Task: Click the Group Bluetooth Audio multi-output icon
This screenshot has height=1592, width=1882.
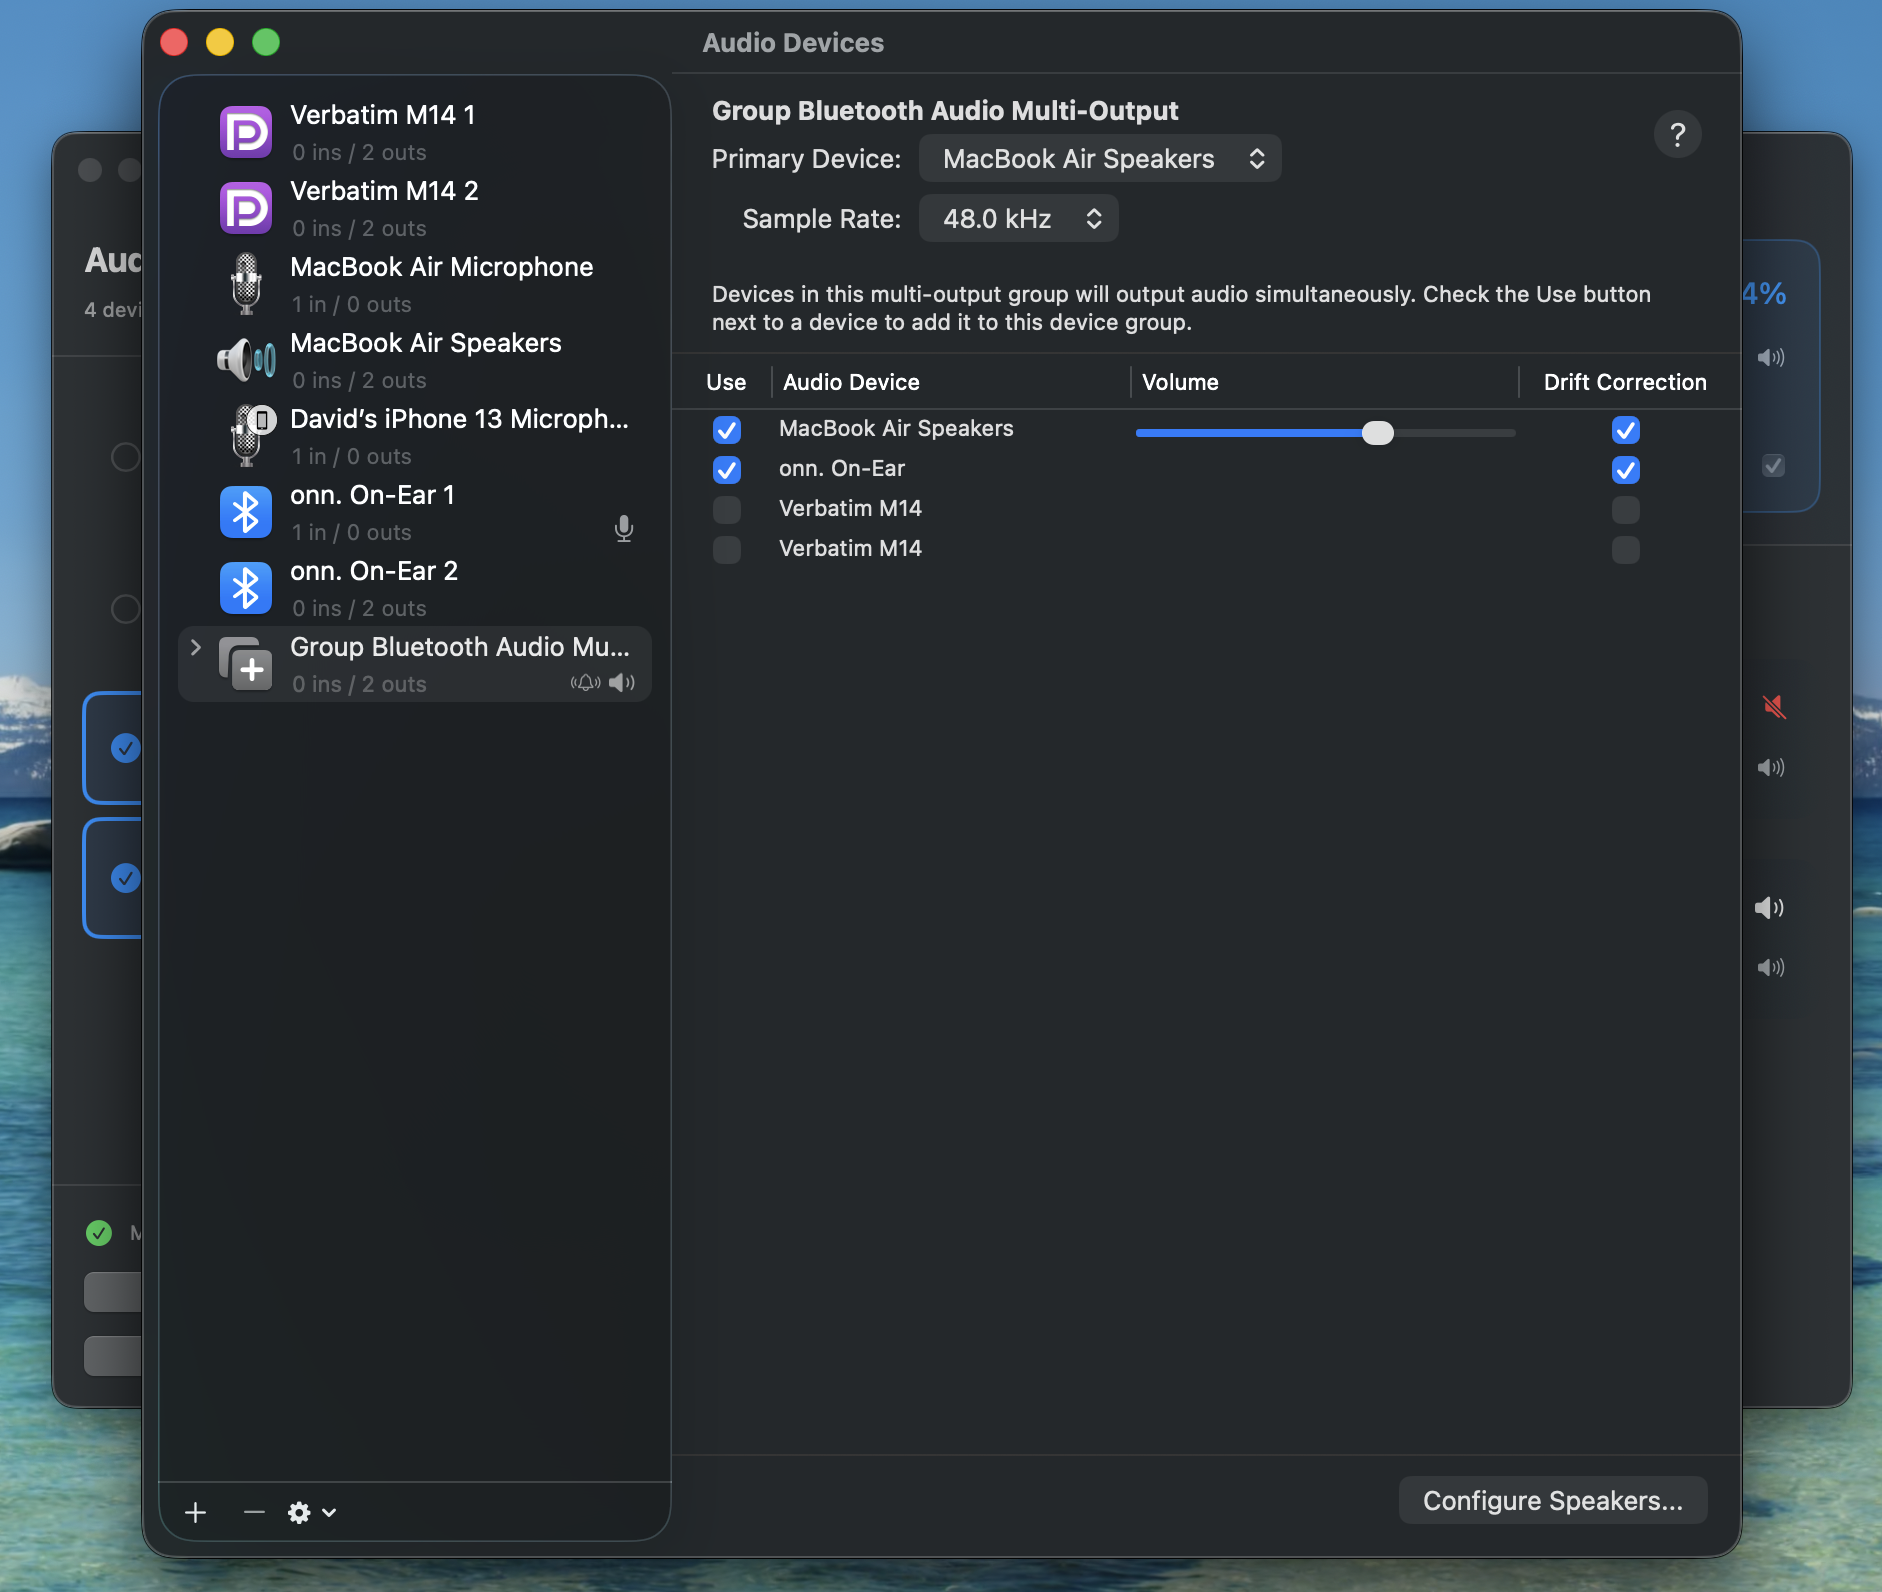Action: click(245, 664)
